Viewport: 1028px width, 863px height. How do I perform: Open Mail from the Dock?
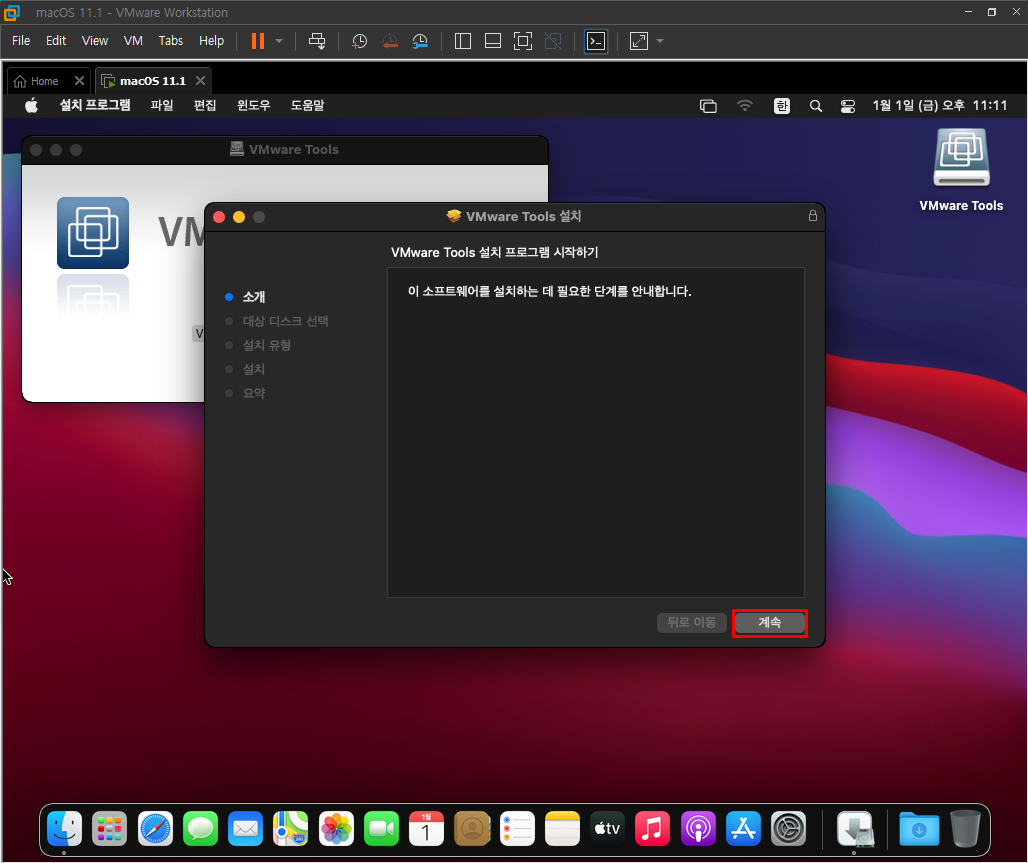(246, 828)
